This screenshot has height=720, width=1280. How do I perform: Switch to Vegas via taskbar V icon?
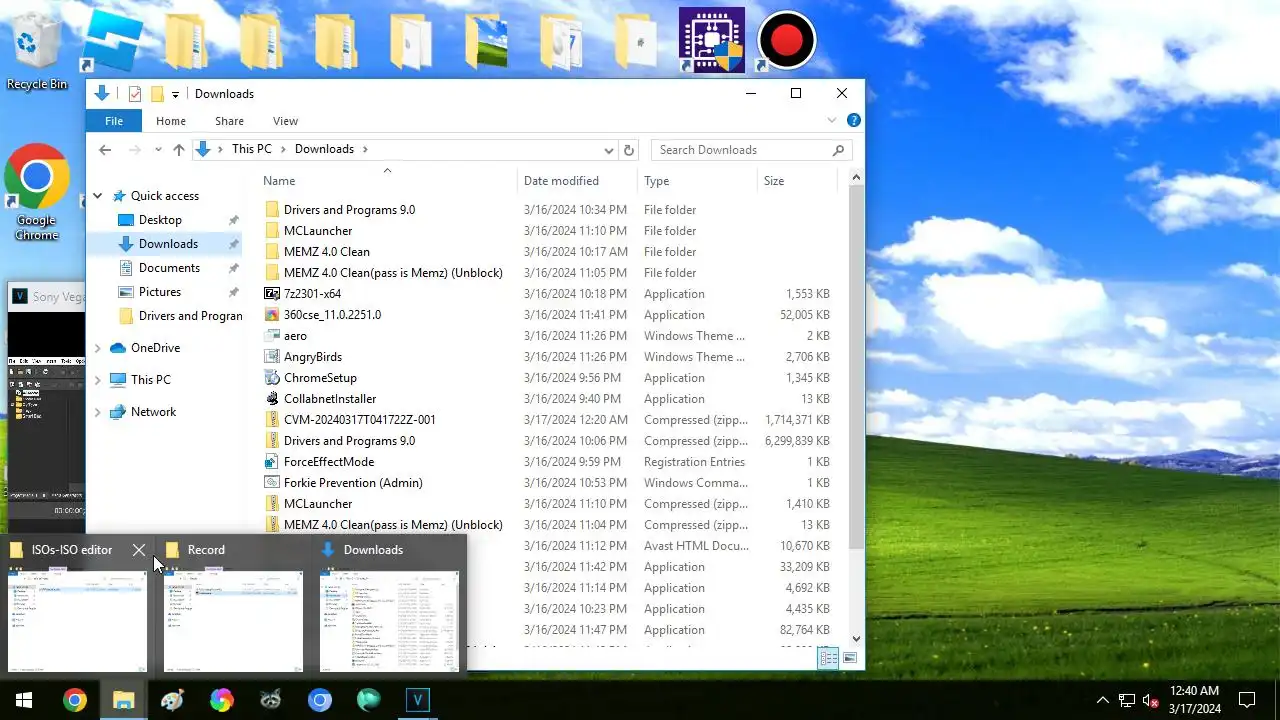[x=417, y=700]
